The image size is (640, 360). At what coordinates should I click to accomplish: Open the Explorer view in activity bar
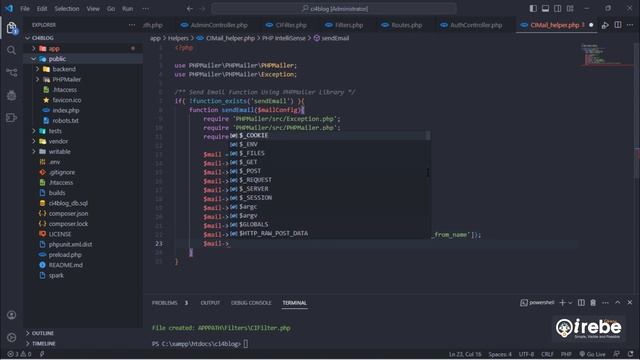11,28
